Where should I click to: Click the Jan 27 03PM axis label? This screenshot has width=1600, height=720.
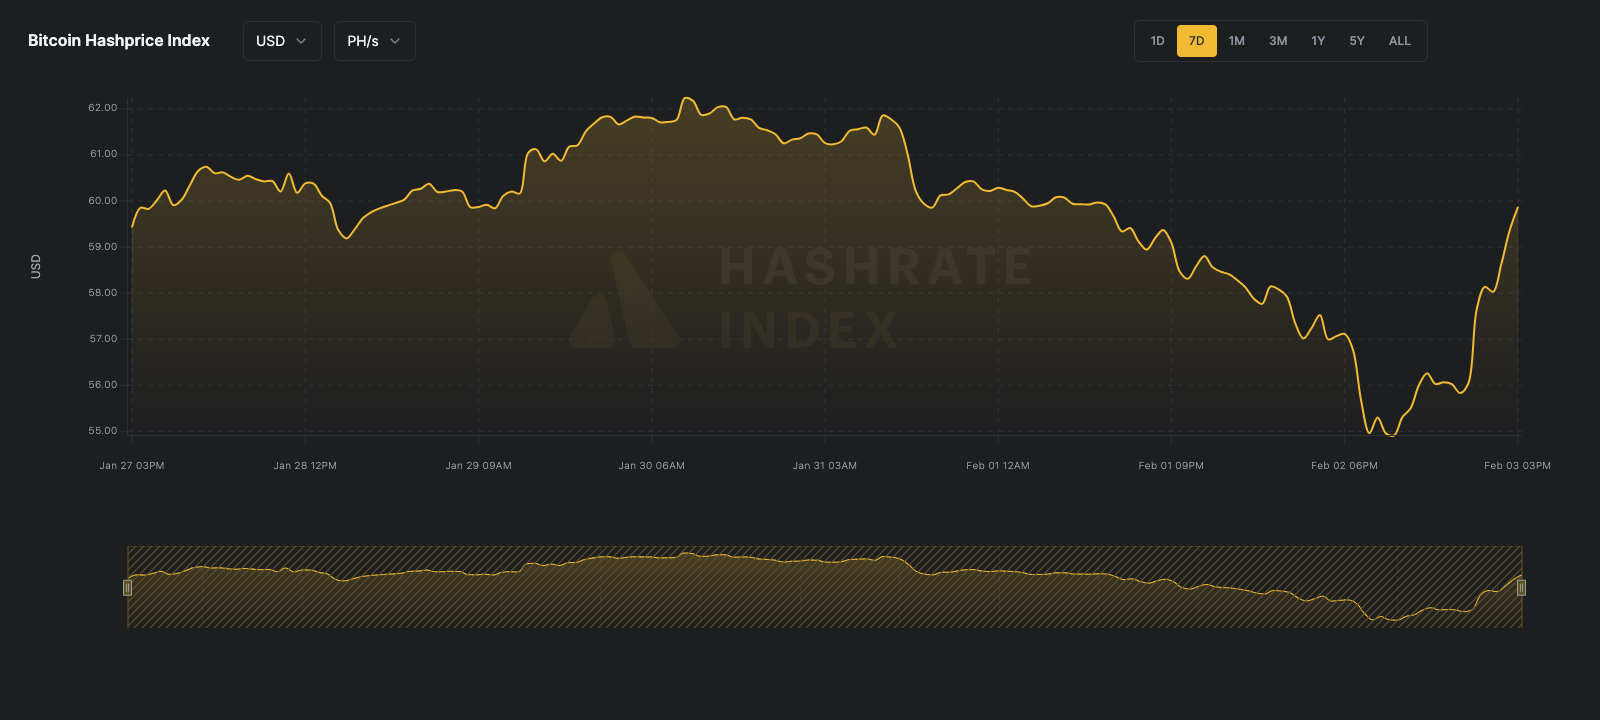point(132,466)
